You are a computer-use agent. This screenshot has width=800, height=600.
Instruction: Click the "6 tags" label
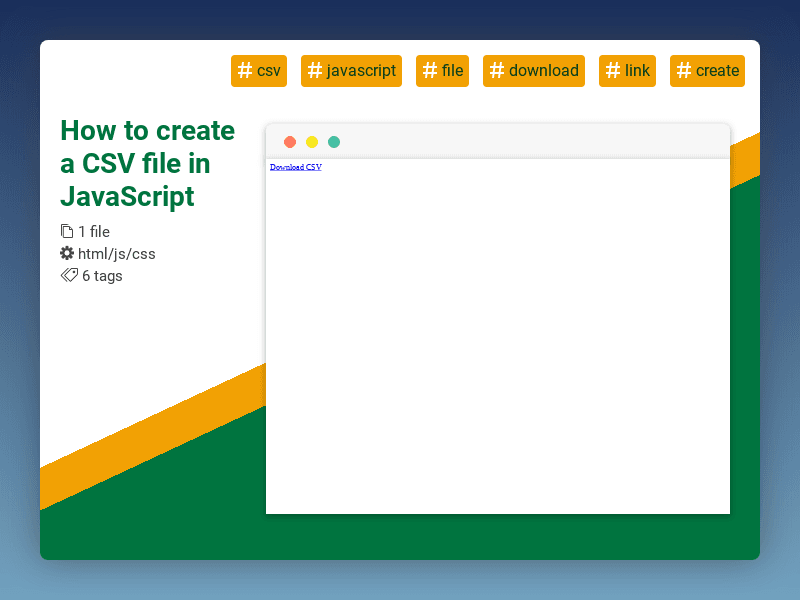point(100,275)
